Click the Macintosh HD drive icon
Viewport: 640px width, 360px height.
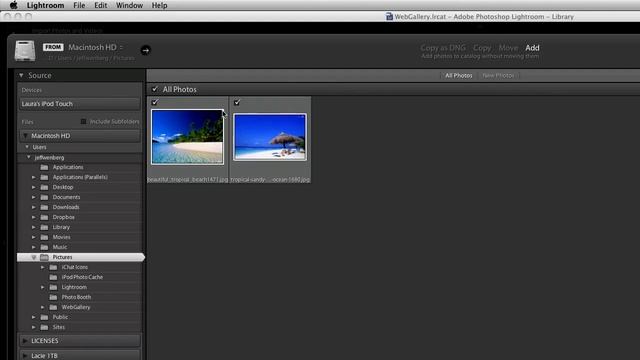click(25, 51)
